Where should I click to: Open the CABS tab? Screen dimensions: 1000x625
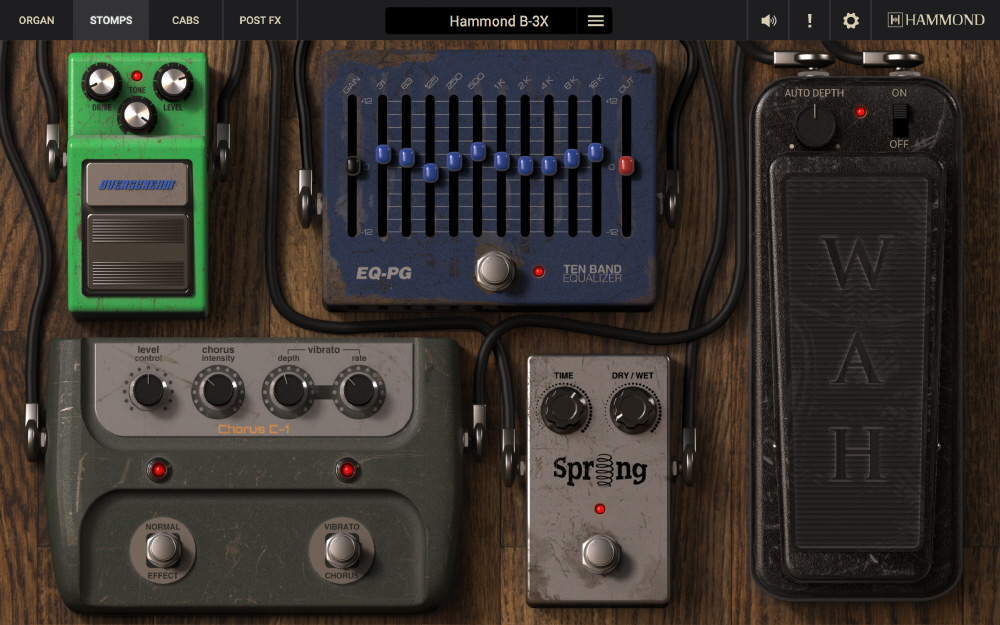click(186, 20)
